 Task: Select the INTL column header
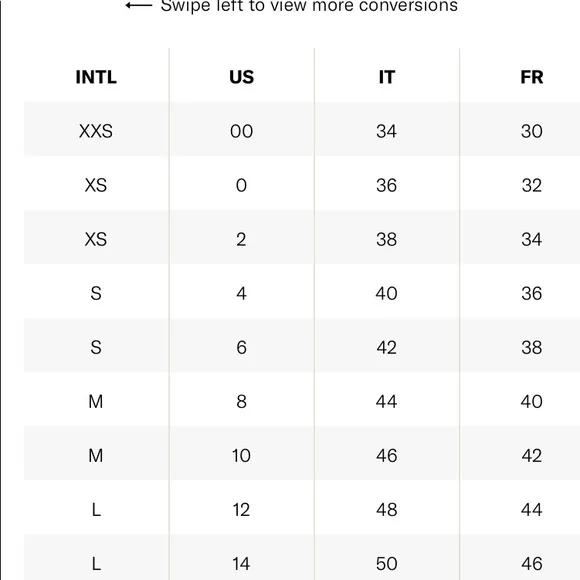[96, 77]
